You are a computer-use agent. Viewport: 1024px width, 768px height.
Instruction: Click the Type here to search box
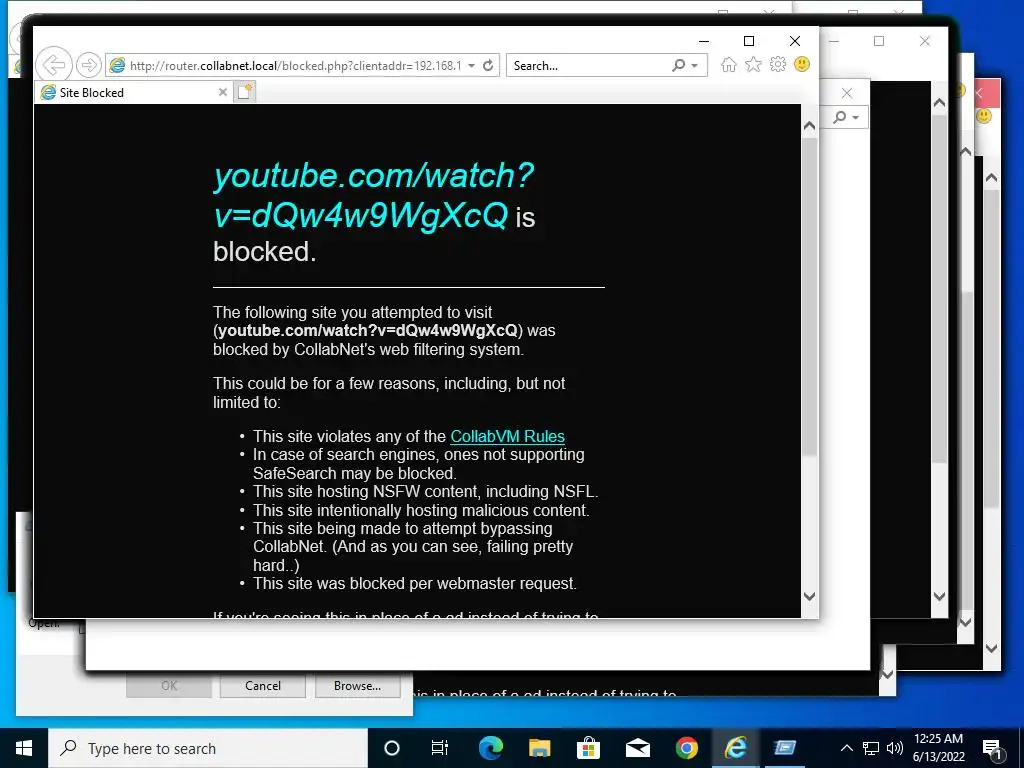pos(208,748)
